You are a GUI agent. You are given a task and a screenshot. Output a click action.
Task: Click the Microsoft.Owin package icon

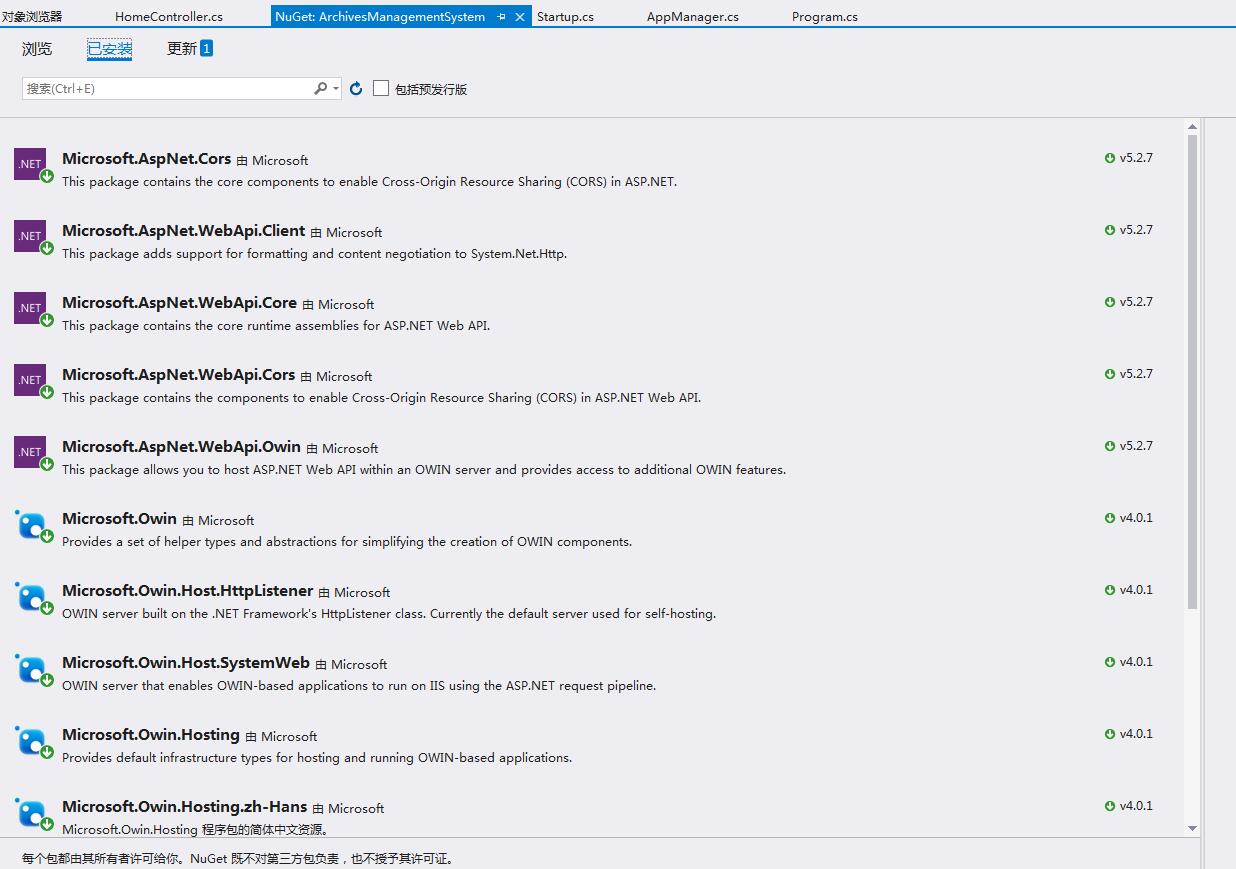[32, 524]
